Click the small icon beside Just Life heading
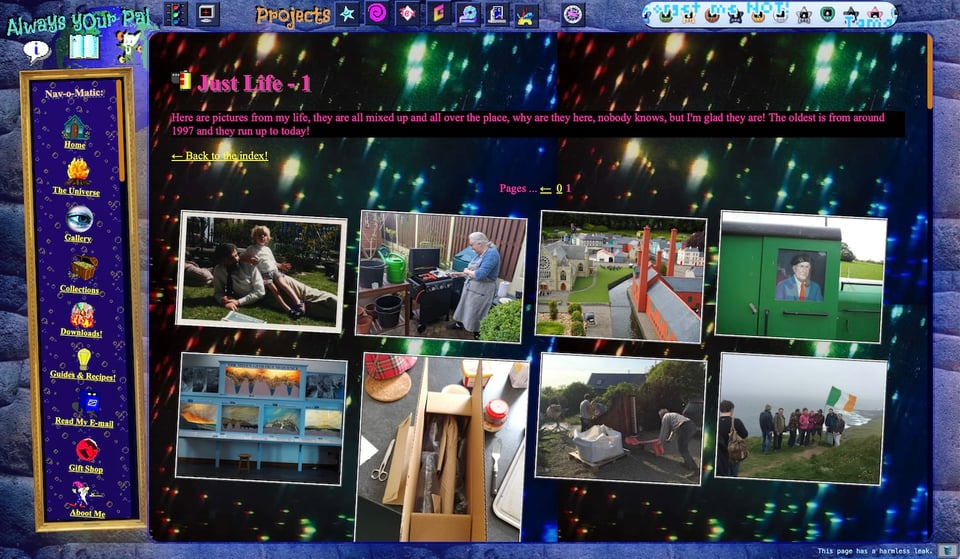 click(x=181, y=81)
